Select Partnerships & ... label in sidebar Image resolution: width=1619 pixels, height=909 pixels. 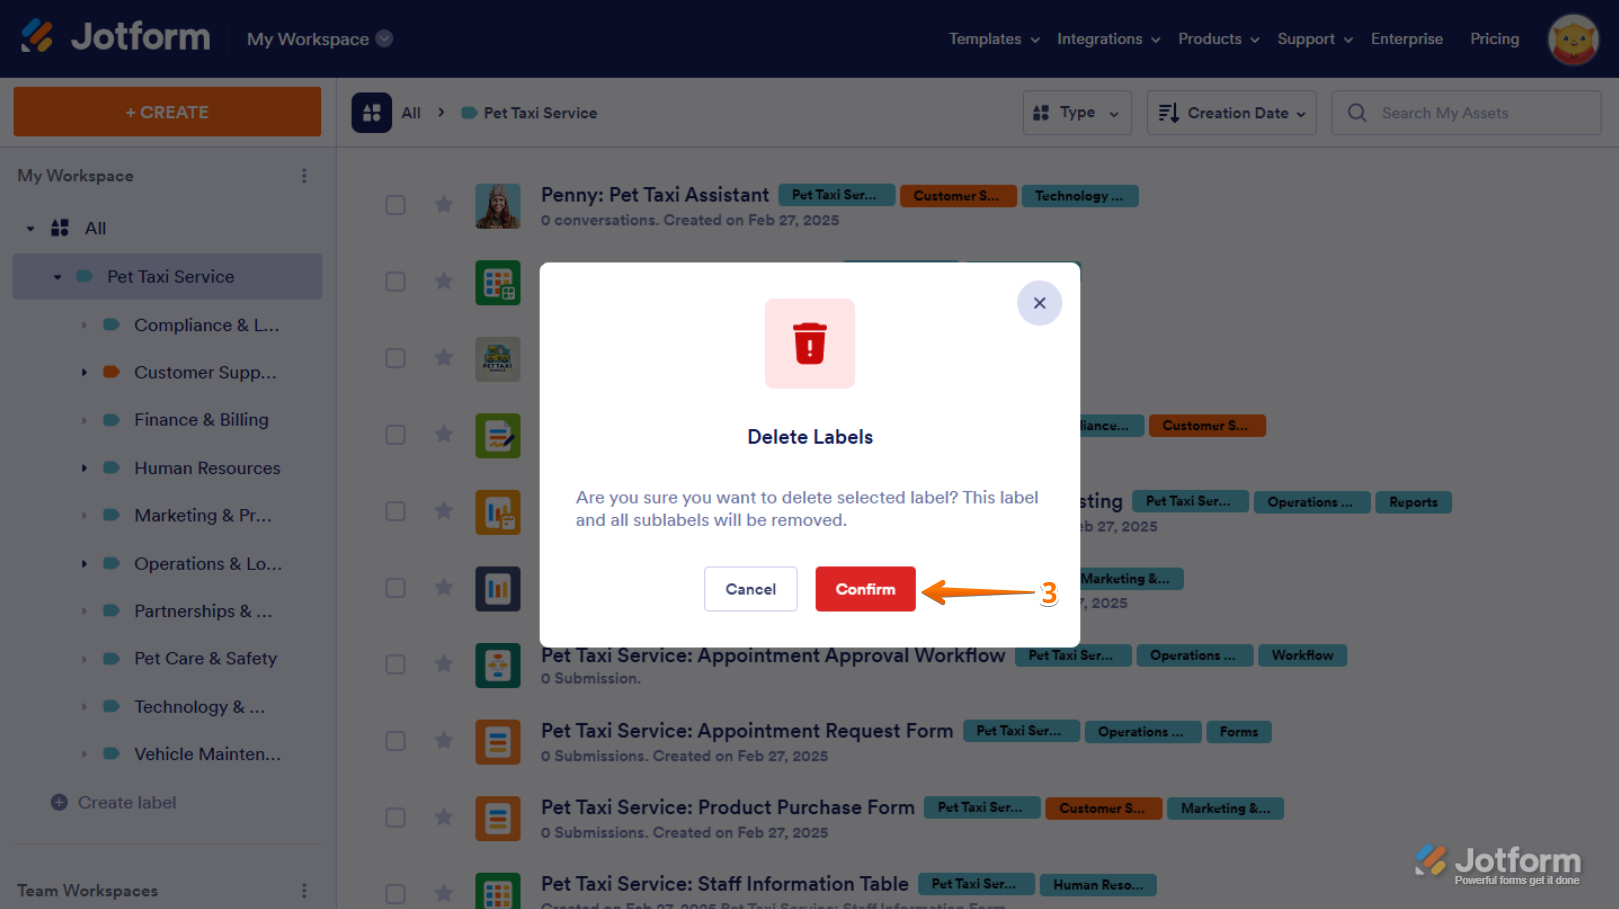[x=203, y=611]
